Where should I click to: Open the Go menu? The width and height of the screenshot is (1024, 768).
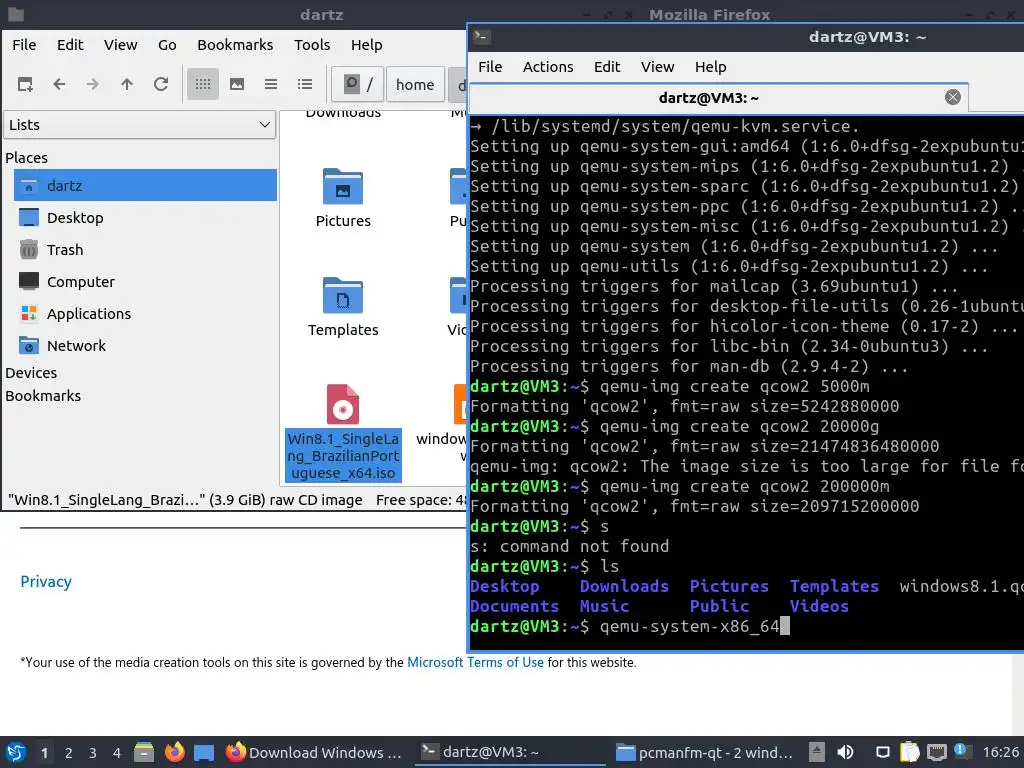(167, 44)
